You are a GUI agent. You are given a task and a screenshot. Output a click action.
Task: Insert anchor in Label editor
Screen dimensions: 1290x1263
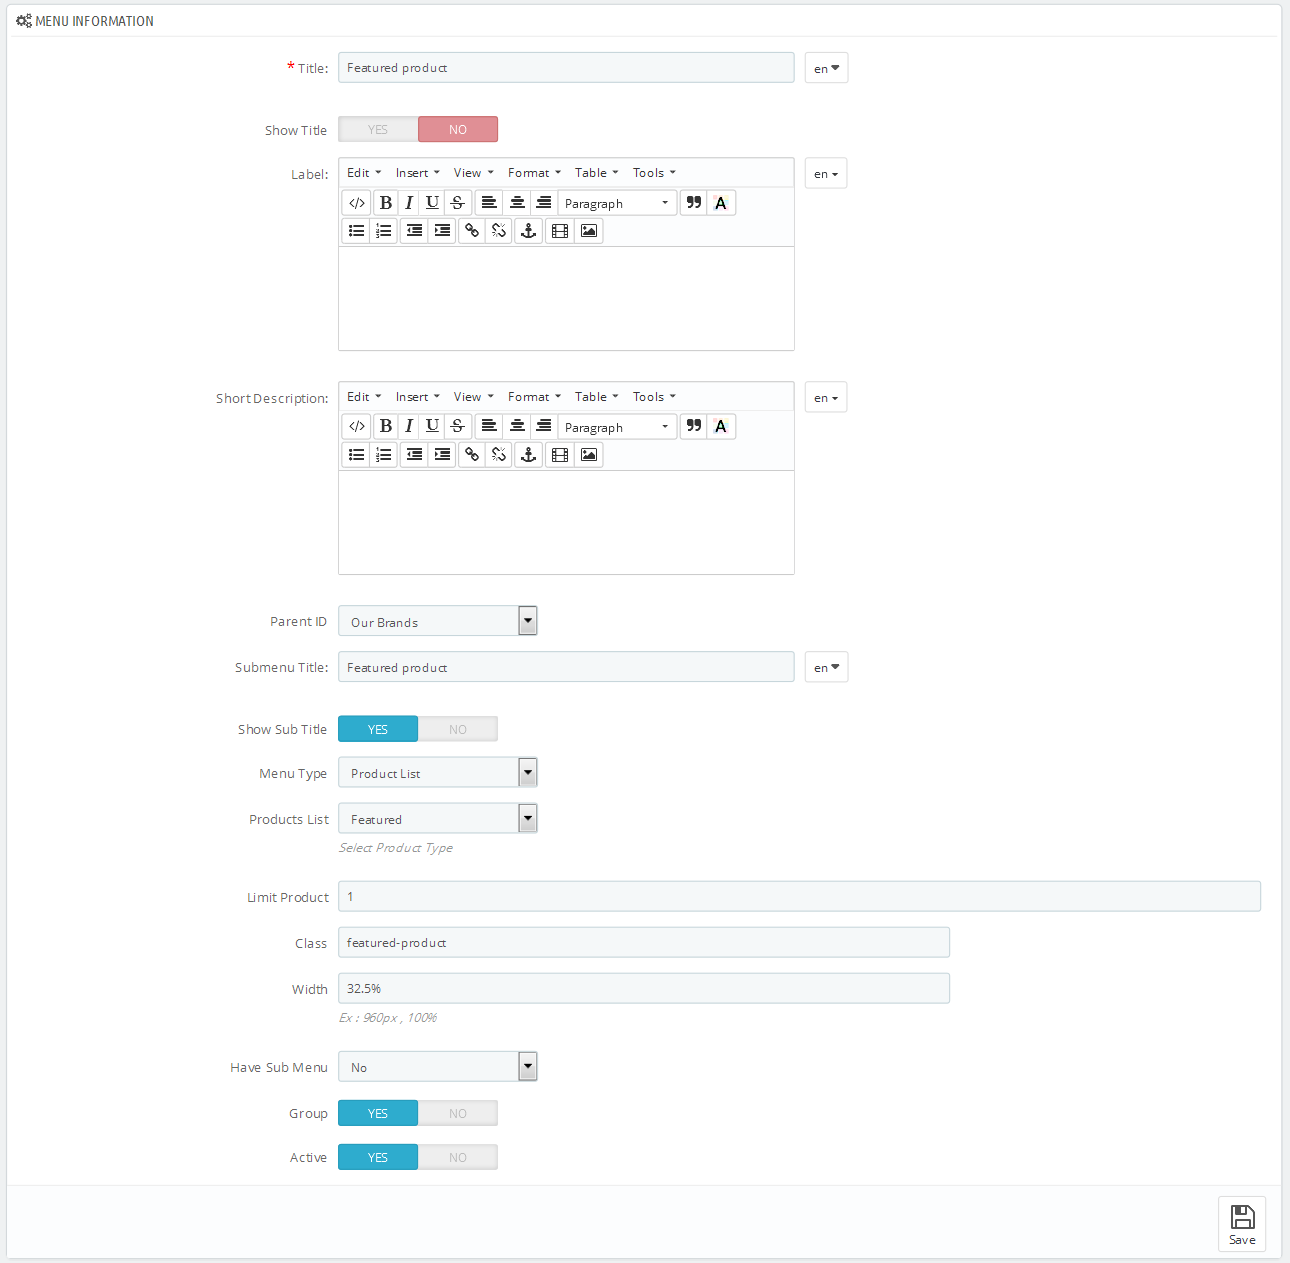[x=529, y=231]
